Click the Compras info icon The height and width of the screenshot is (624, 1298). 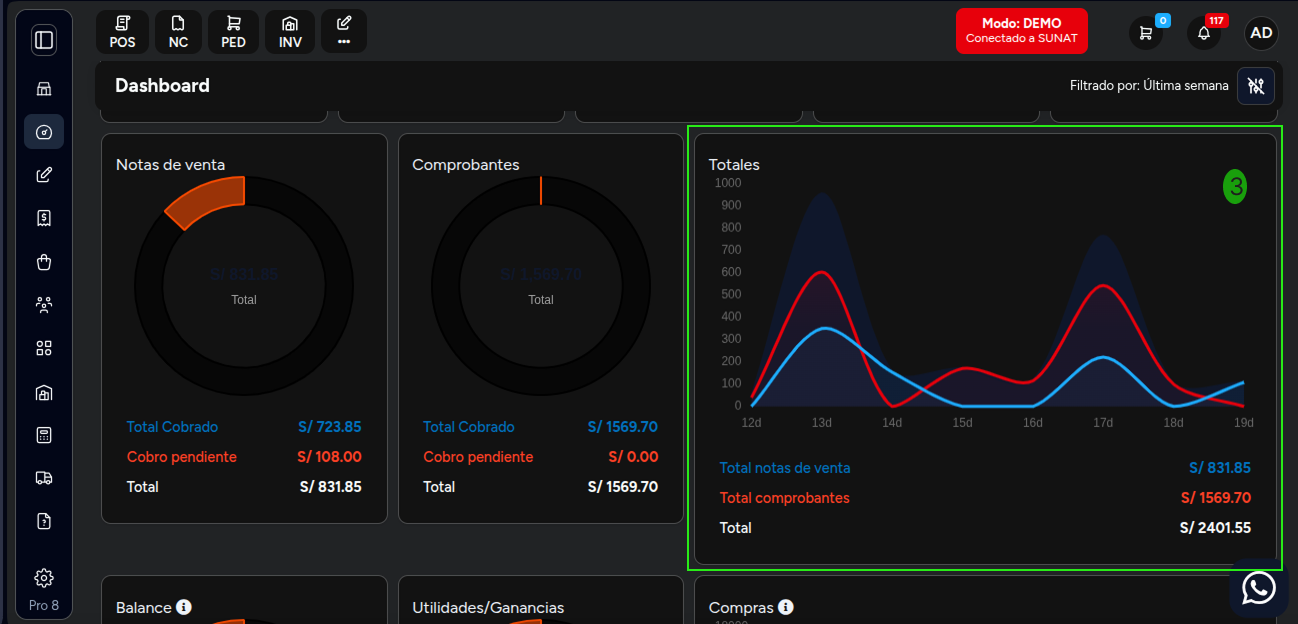point(786,607)
